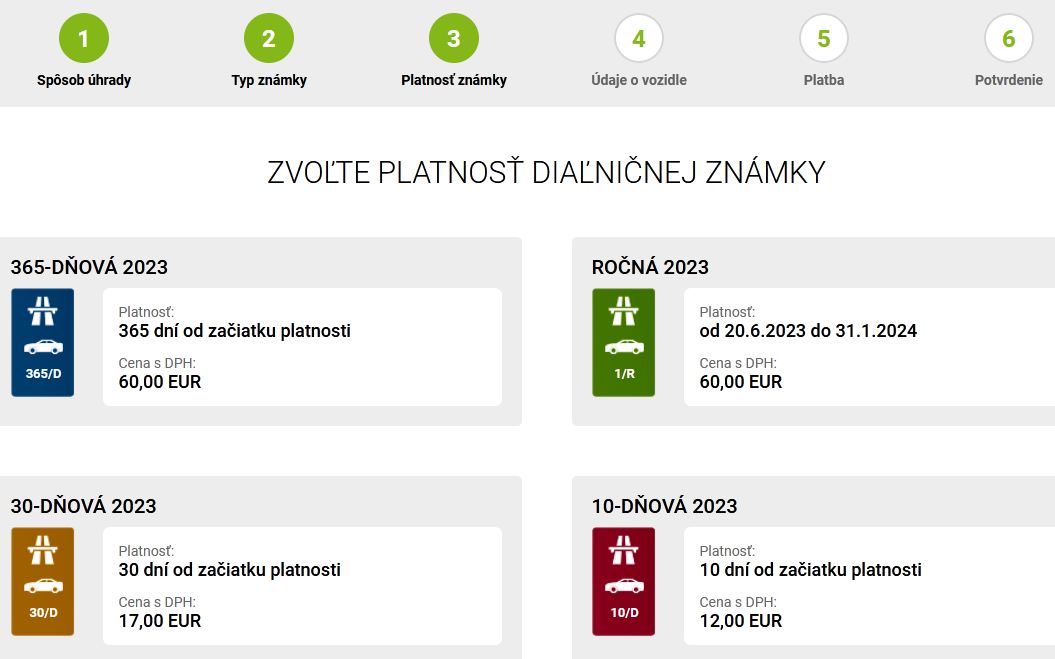Go to step 2 circle

(x=269, y=39)
